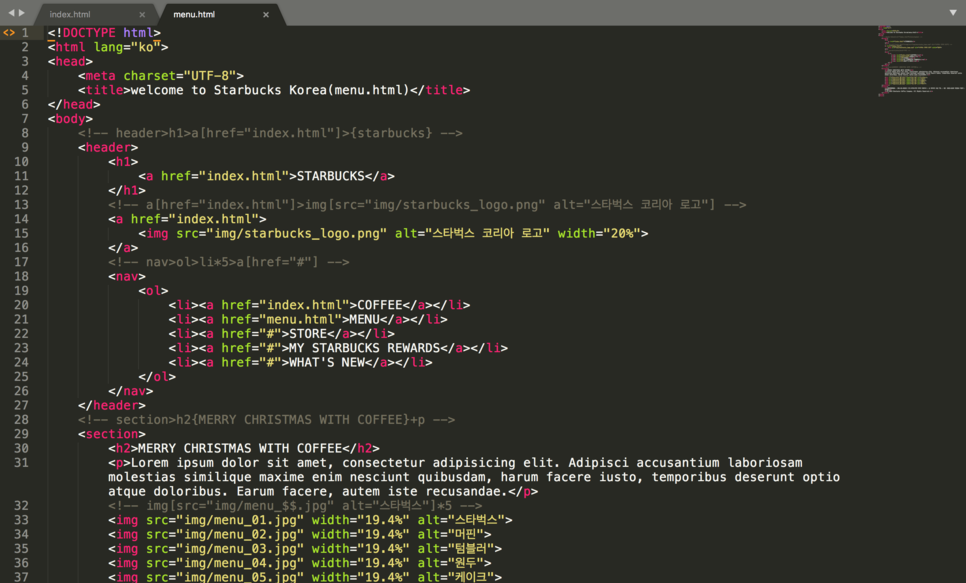Click the comment 'header>h1>a[href="index.html"]>{starbucks}'

click(x=274, y=133)
